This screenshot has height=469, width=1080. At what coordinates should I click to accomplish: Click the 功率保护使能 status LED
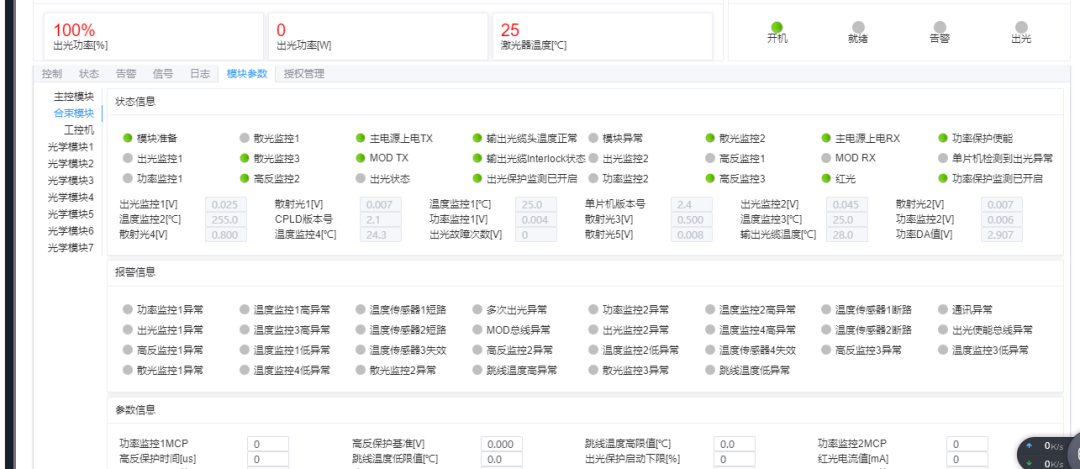pos(943,138)
